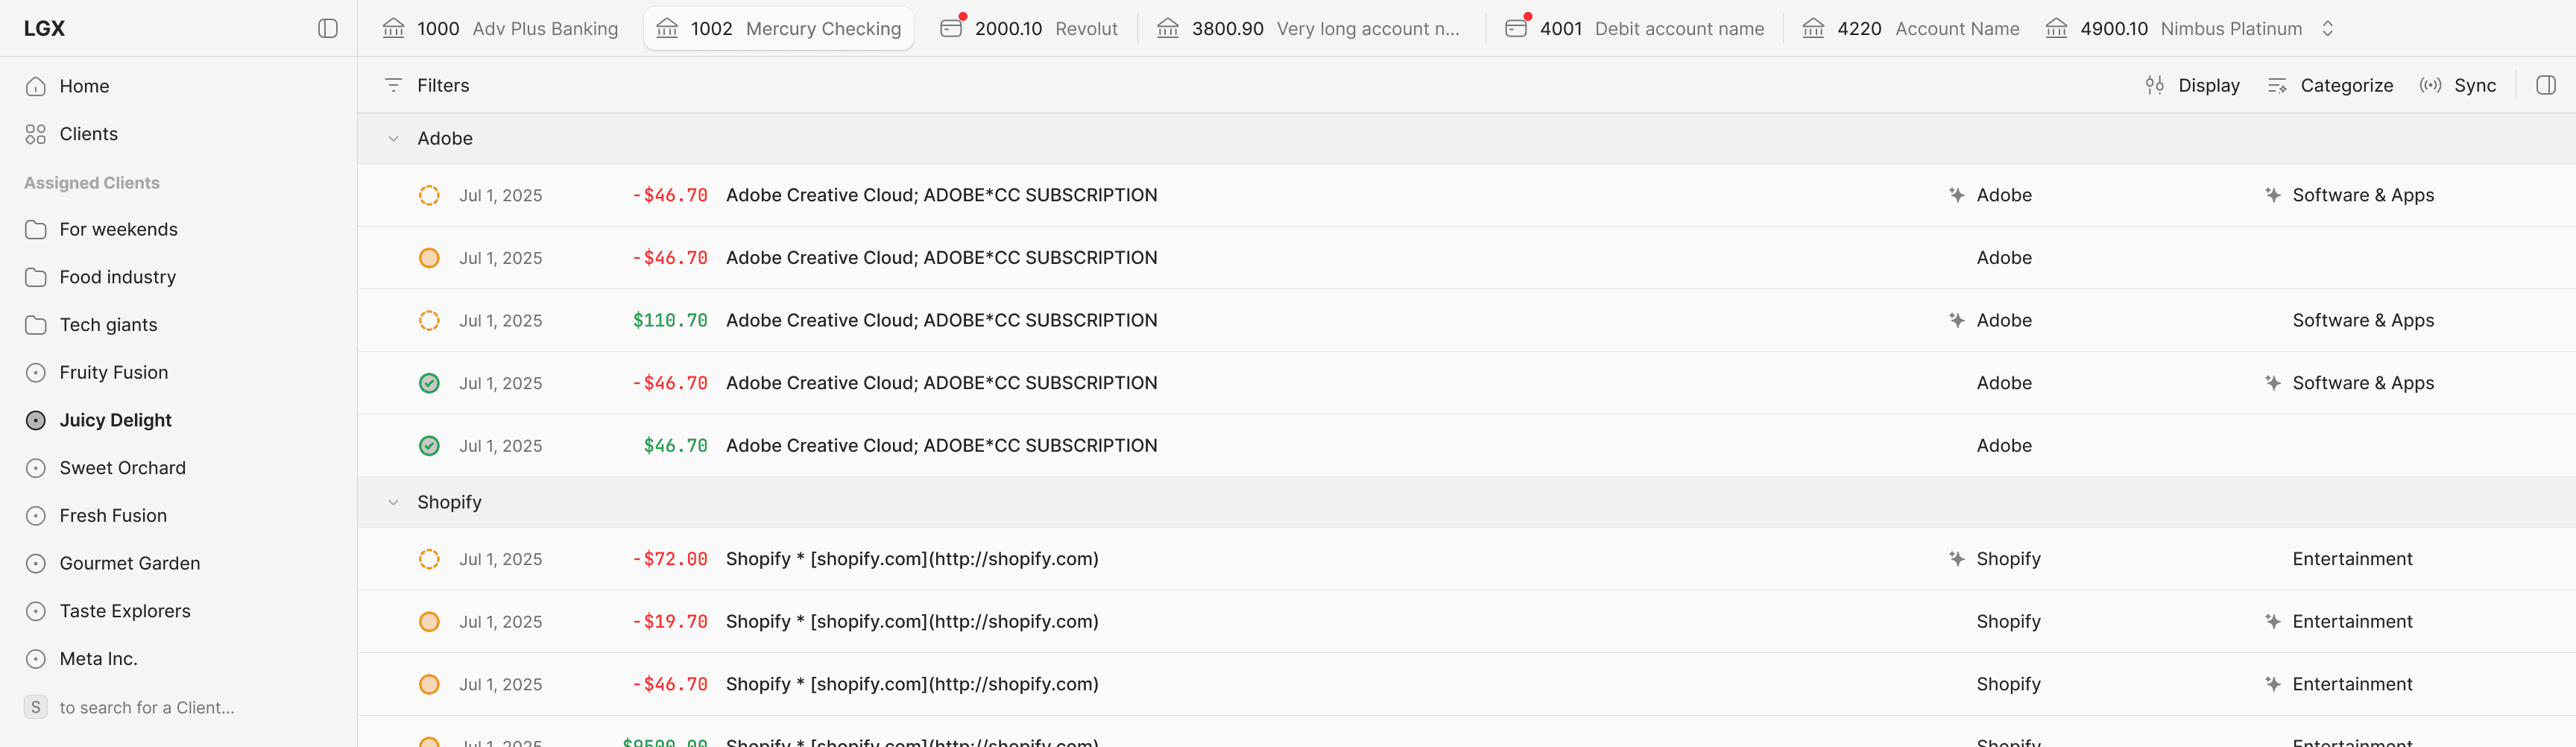Open vendor Adobe field on second Adobe row
Image resolution: width=2576 pixels, height=747 pixels.
pos(2004,258)
